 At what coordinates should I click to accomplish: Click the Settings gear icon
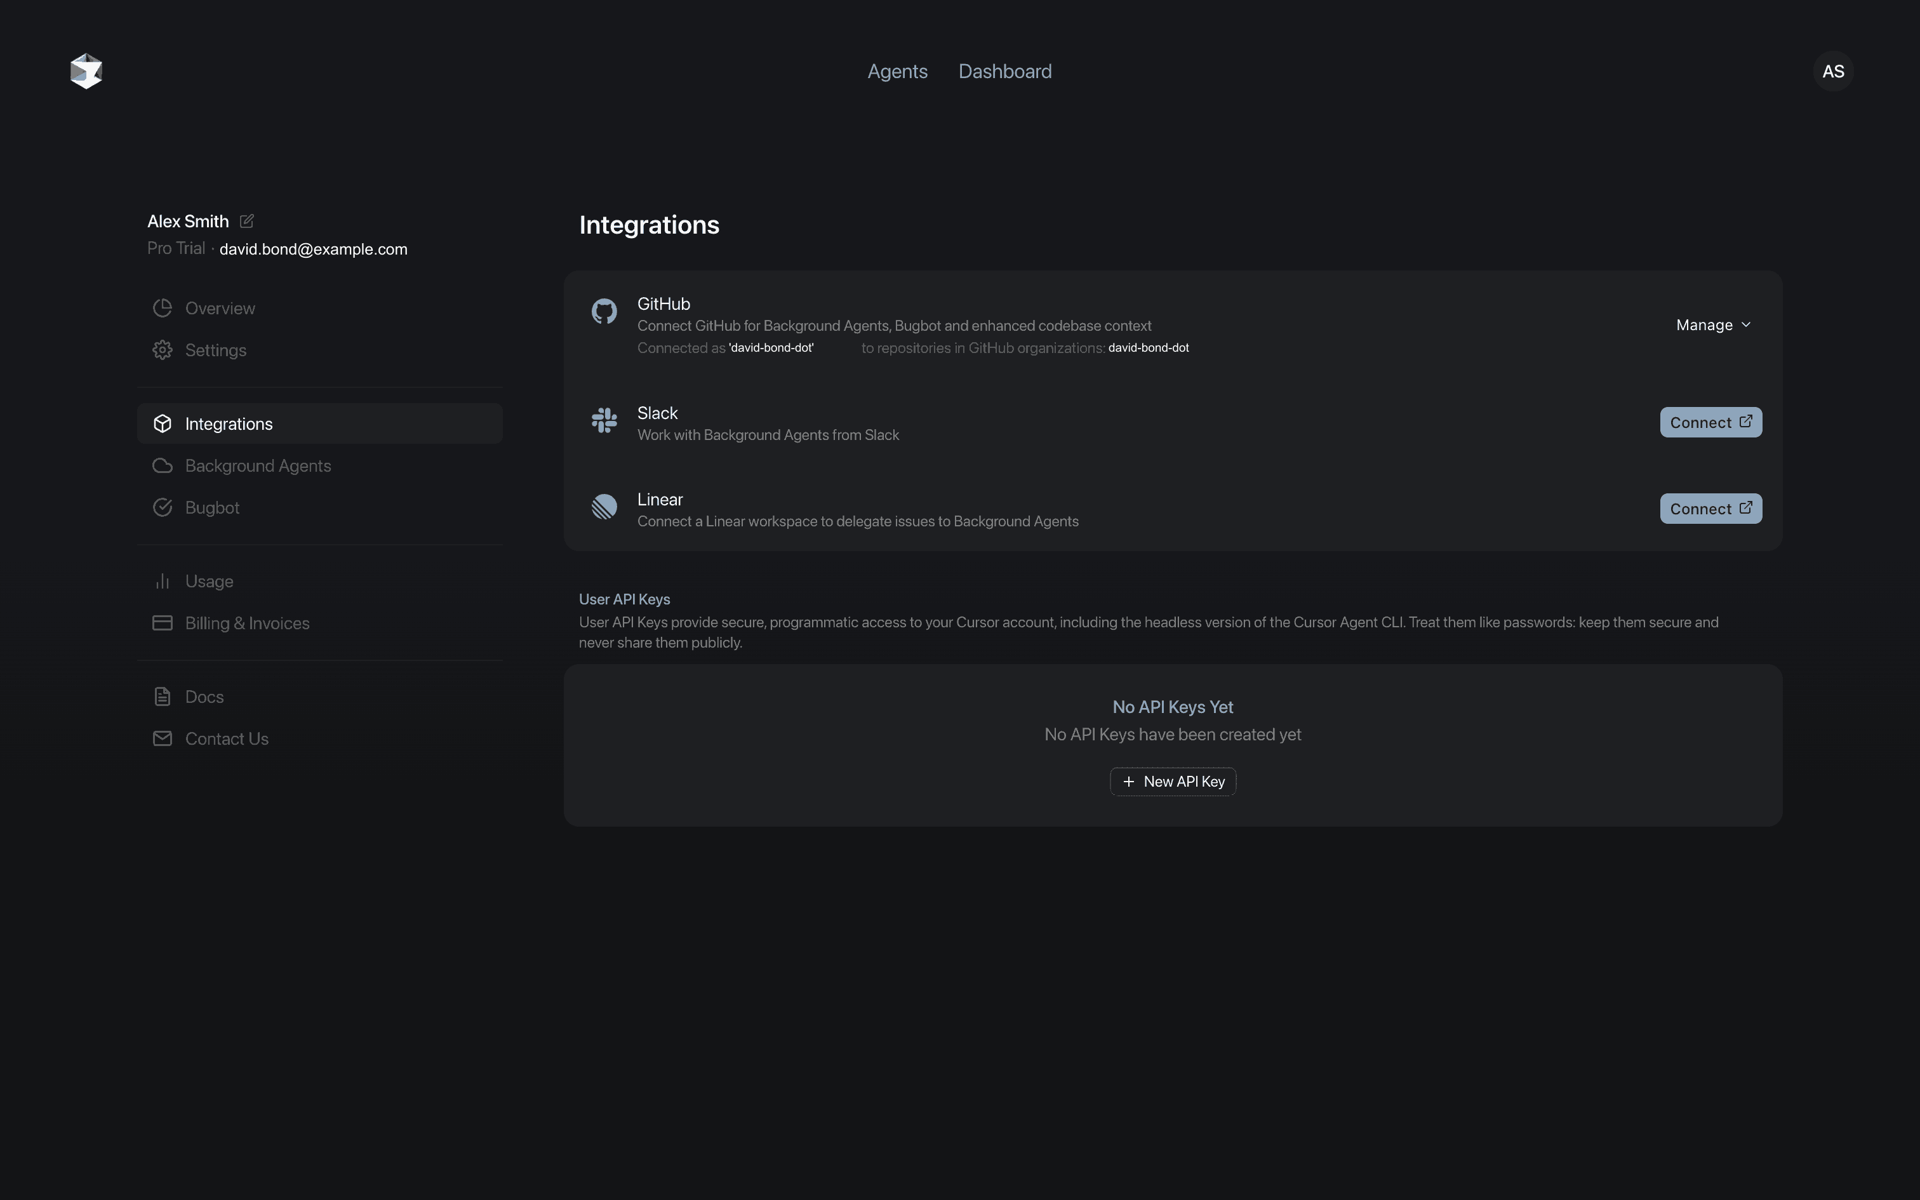tap(162, 350)
